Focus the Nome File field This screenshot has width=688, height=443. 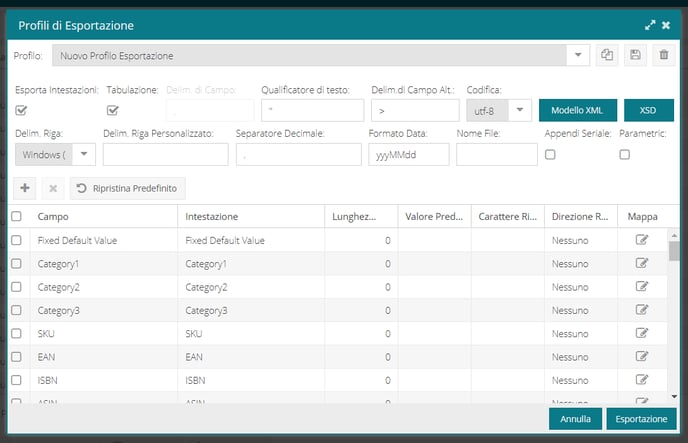click(x=497, y=154)
